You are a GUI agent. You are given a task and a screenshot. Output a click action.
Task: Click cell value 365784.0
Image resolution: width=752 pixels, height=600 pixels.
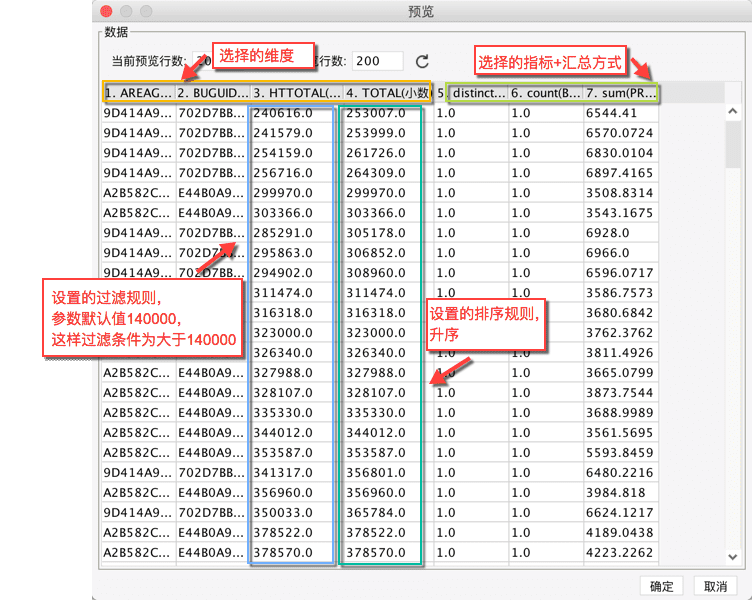(376, 513)
